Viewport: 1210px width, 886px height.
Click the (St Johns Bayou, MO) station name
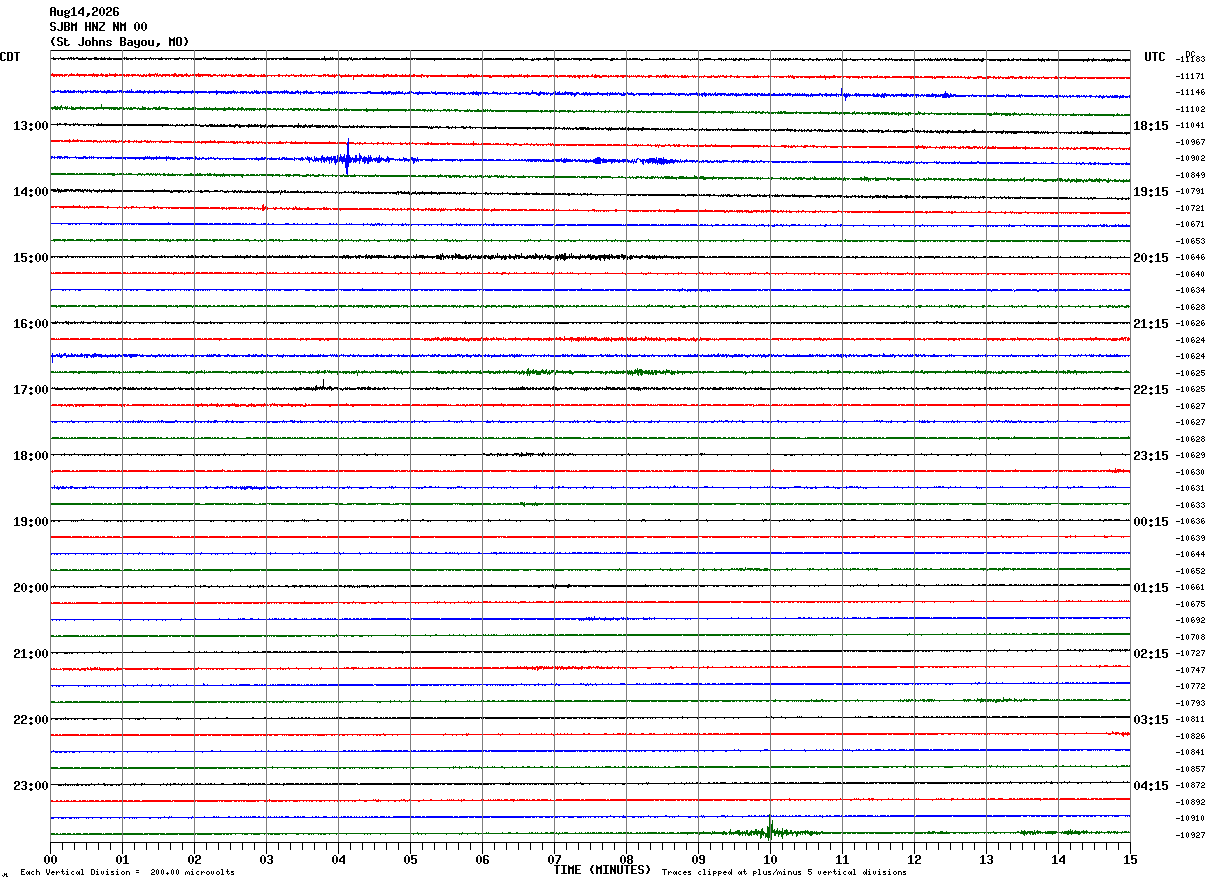click(119, 42)
